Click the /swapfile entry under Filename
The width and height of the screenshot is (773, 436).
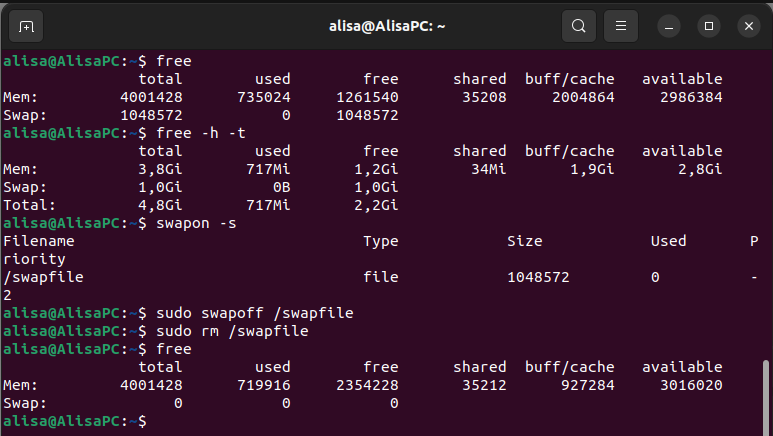pyautogui.click(x=43, y=277)
